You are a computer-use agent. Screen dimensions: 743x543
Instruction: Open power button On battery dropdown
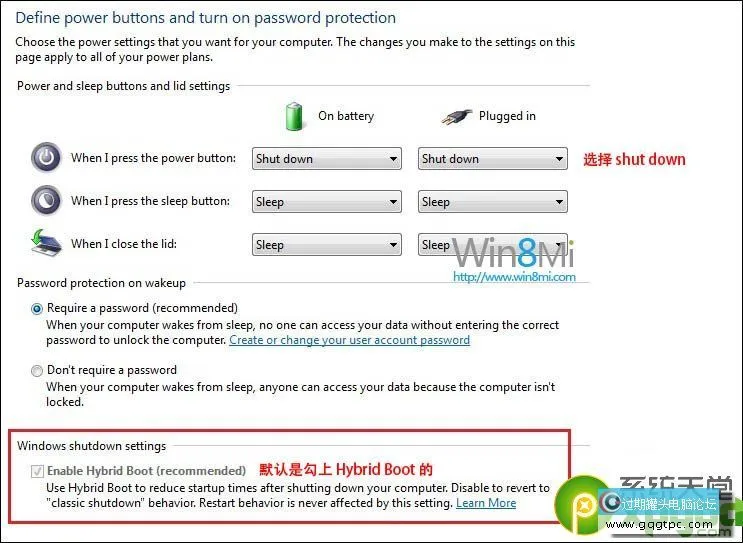point(326,159)
